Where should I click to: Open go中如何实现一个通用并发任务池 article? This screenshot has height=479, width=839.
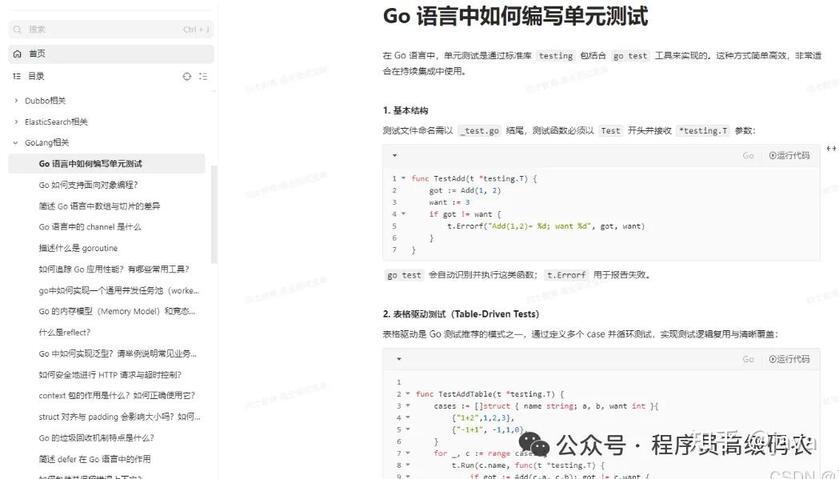click(119, 291)
